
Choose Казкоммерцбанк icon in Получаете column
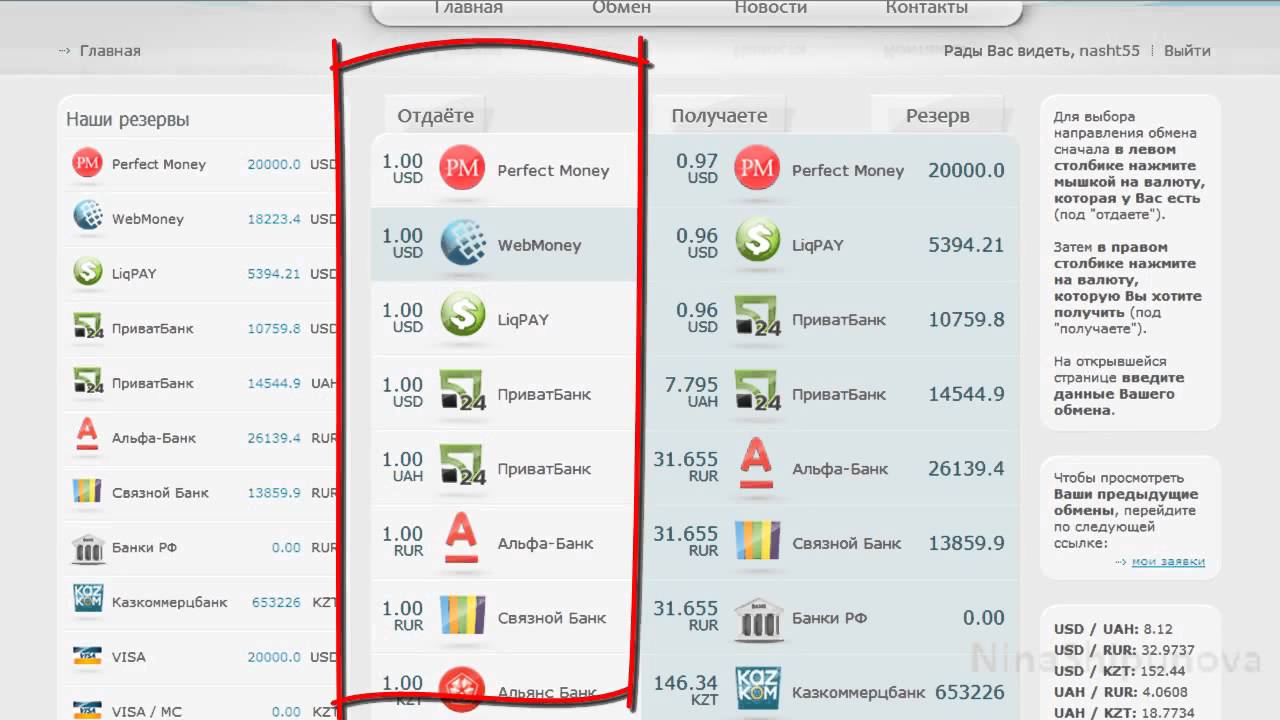tap(757, 689)
